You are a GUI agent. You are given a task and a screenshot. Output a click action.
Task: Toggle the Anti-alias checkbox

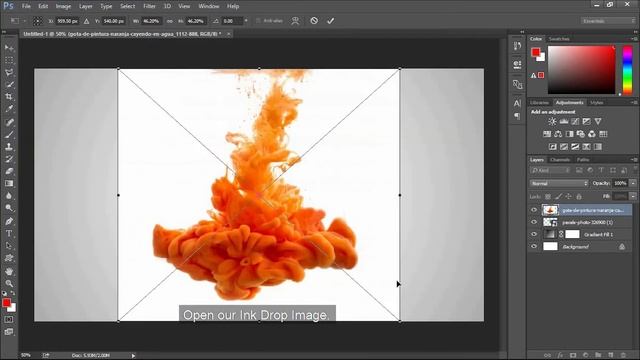click(258, 21)
